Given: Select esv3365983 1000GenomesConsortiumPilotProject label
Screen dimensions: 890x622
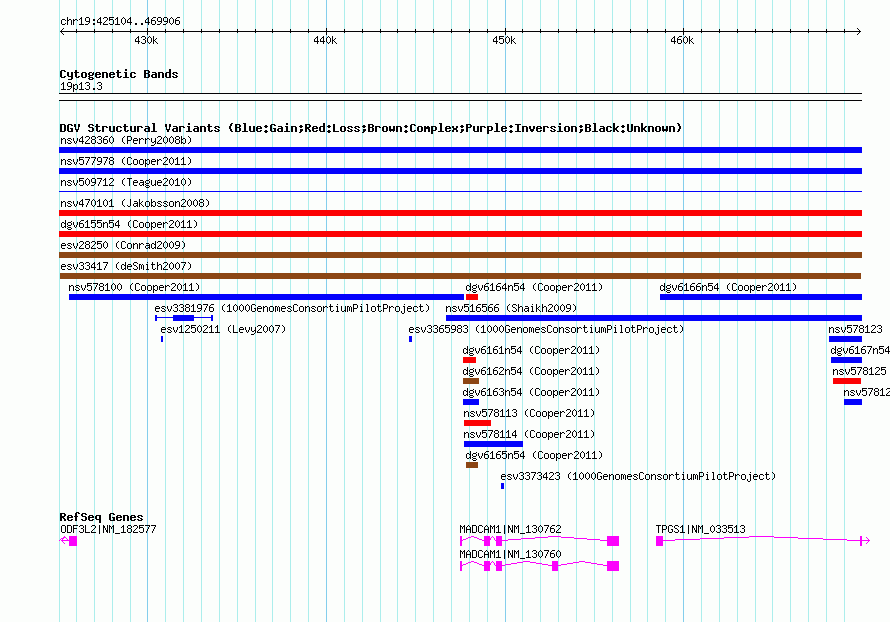Looking at the screenshot, I should tap(546, 329).
